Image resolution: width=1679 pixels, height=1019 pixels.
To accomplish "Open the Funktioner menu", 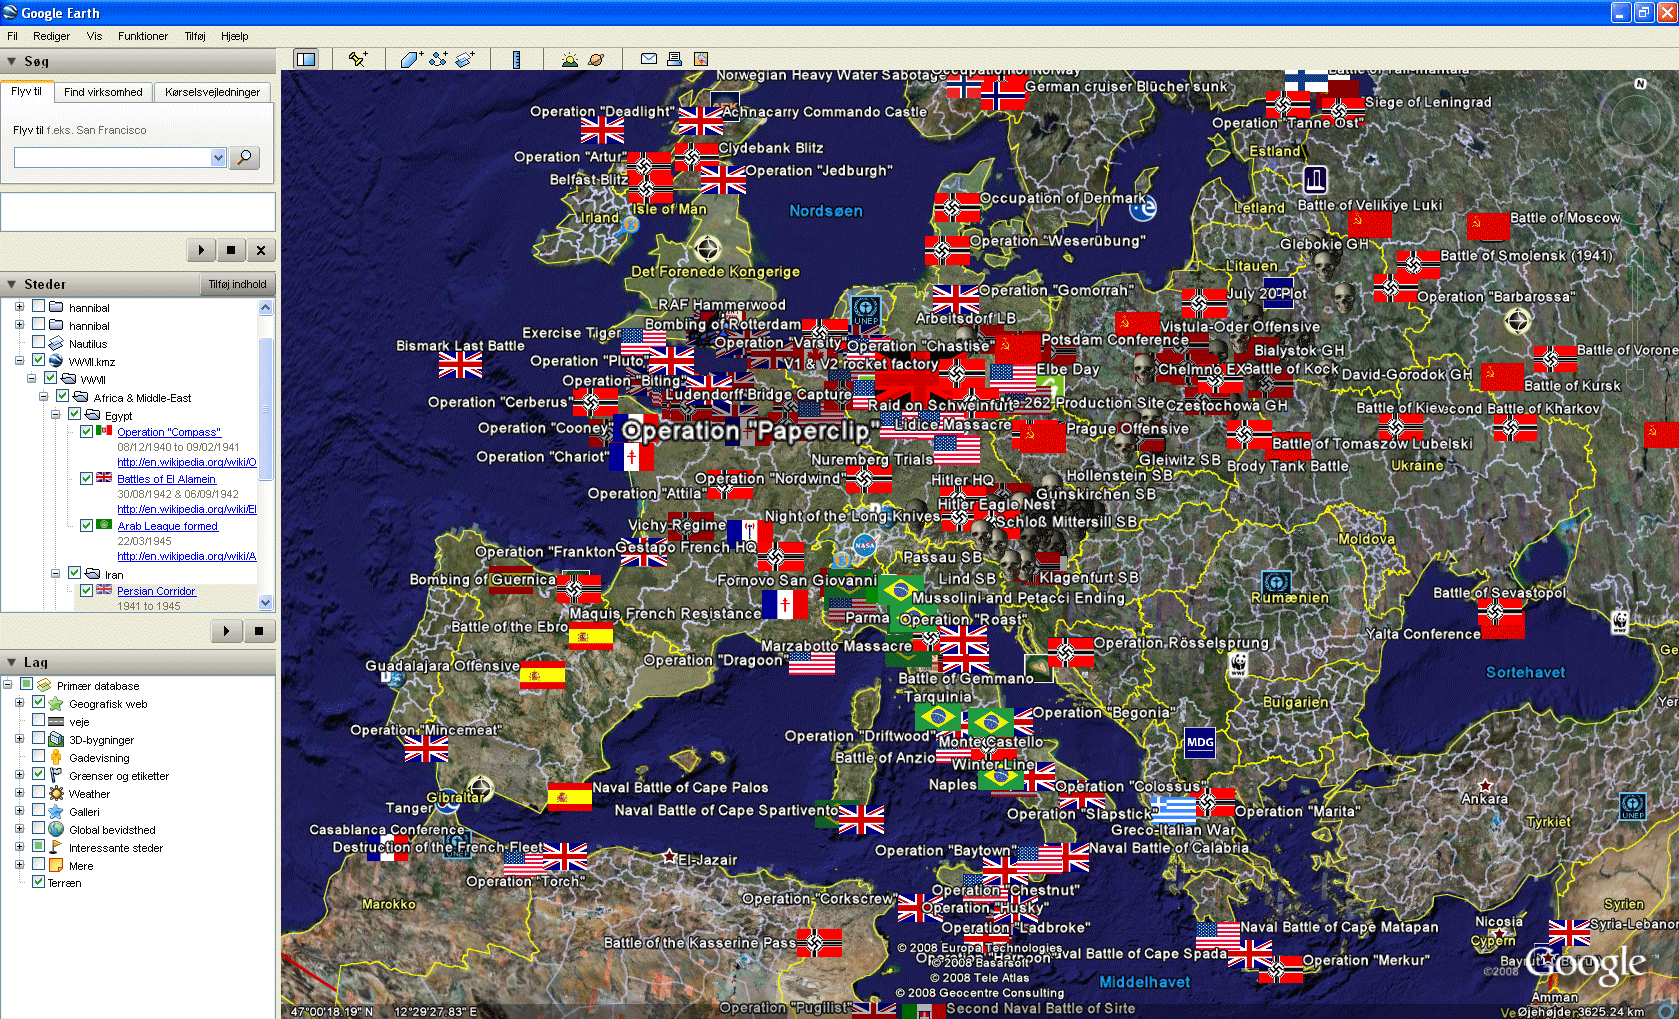I will (x=142, y=36).
